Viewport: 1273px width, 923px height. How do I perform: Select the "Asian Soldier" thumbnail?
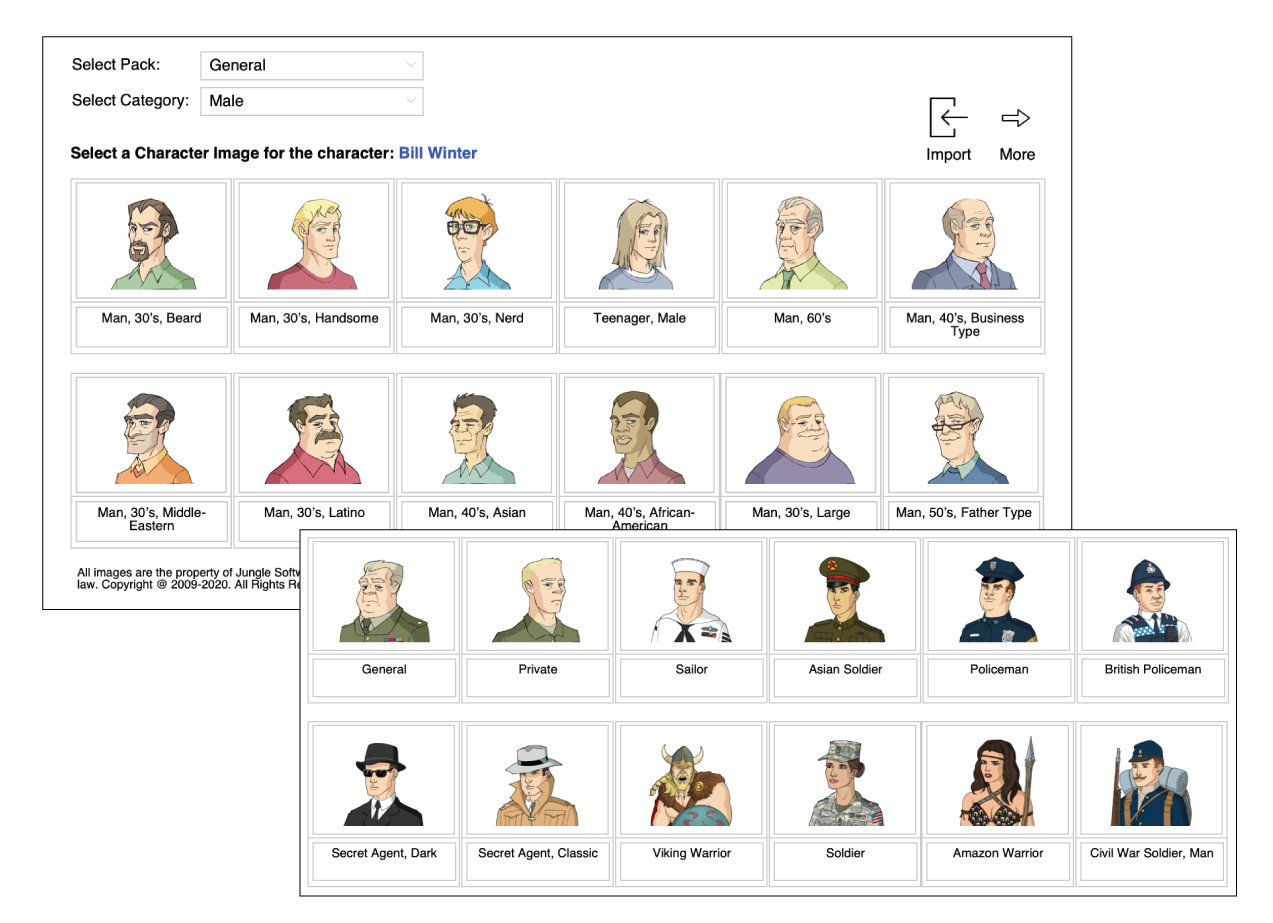(844, 595)
